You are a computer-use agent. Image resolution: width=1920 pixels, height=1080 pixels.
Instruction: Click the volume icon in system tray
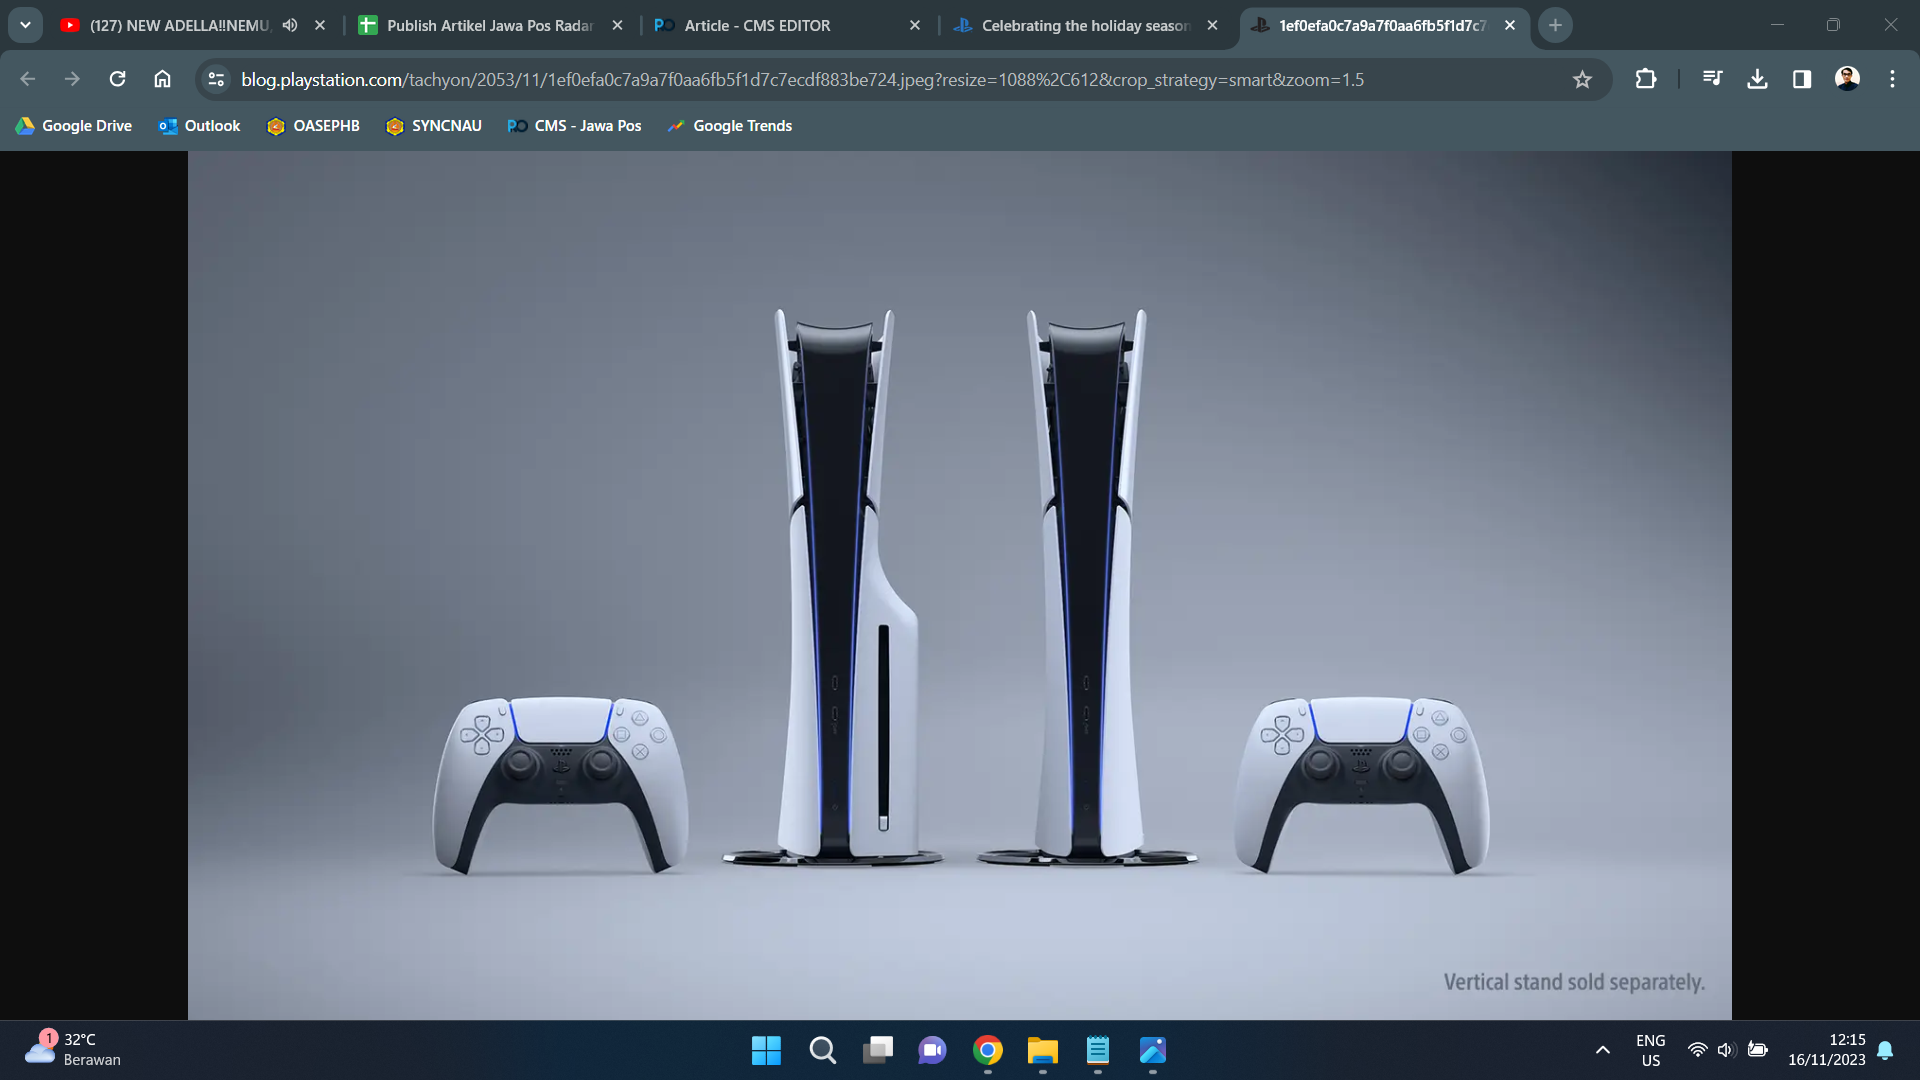1726,1050
